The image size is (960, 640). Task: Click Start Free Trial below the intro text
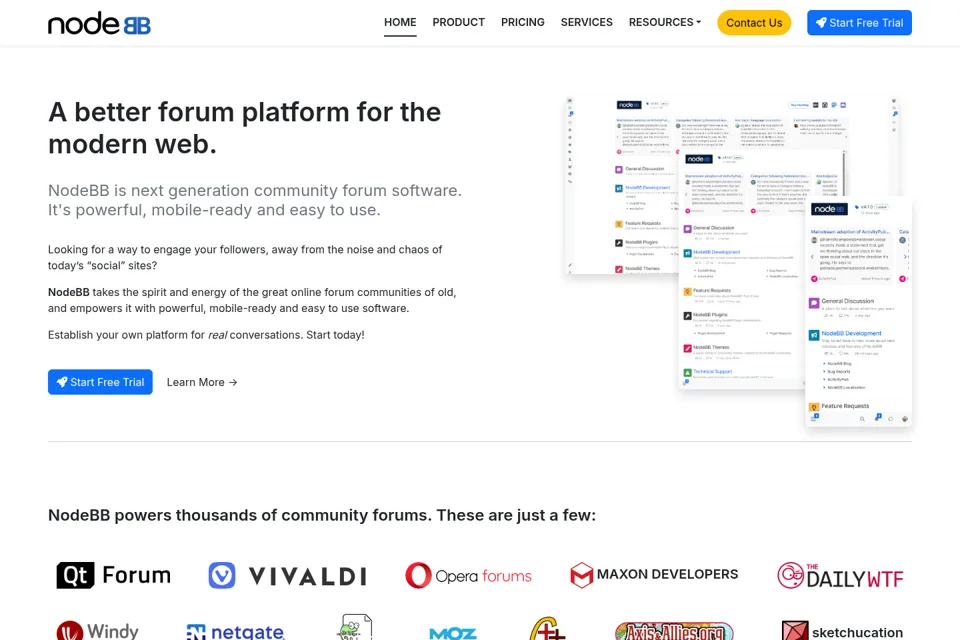pos(100,382)
